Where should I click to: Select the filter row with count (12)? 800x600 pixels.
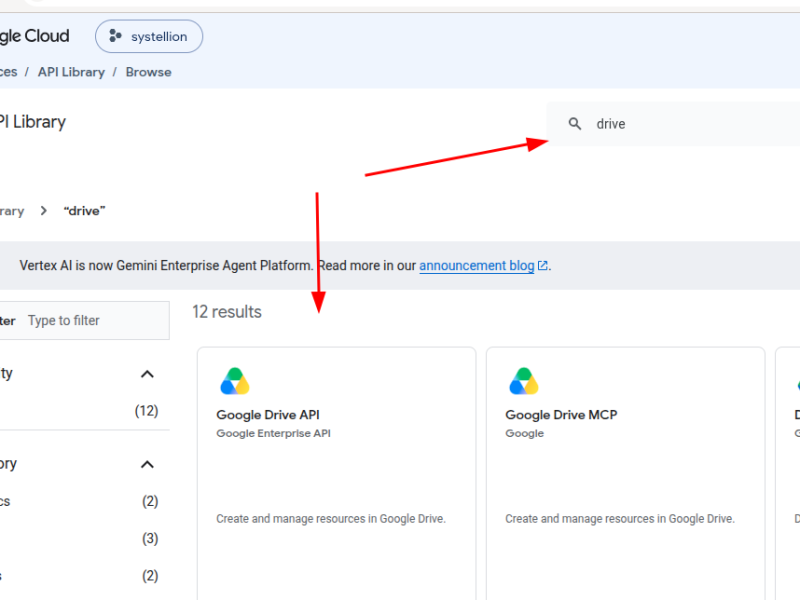coord(79,411)
